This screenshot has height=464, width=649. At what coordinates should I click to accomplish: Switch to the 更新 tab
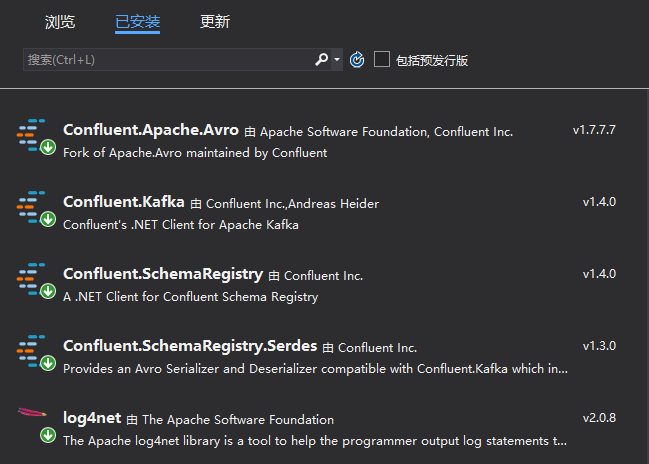pyautogui.click(x=215, y=22)
